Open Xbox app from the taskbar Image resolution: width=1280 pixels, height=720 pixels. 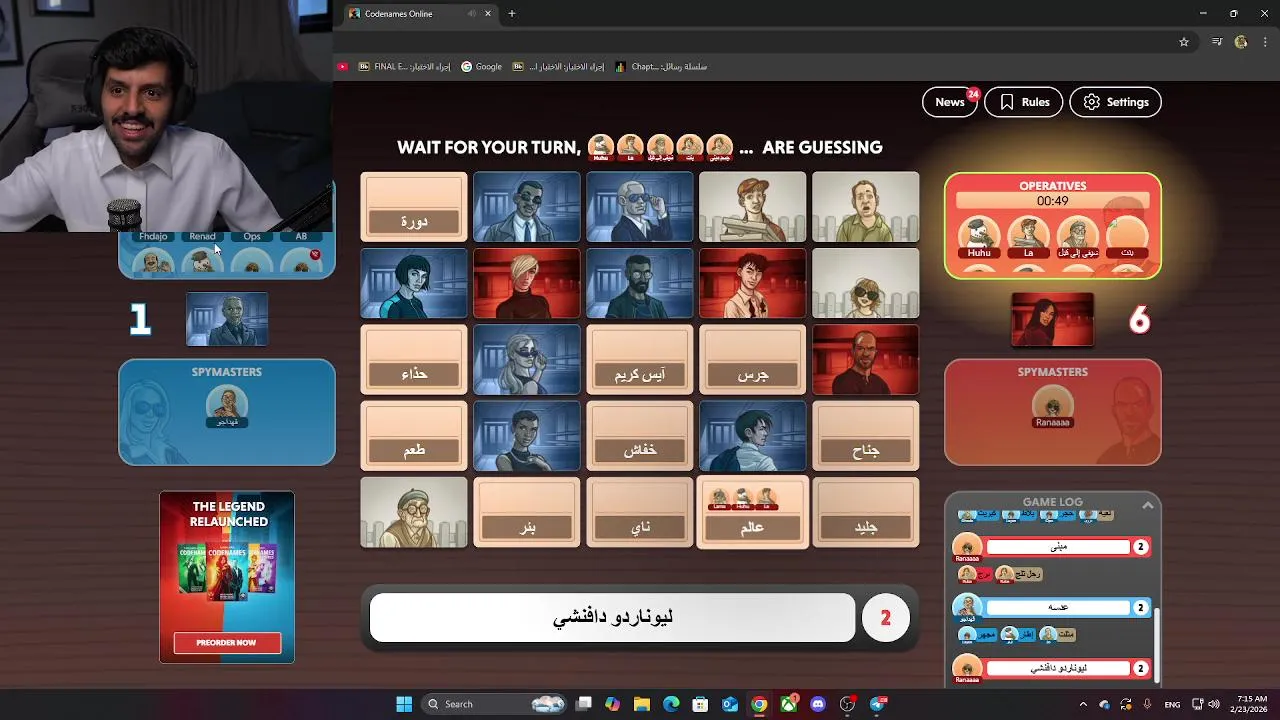coord(789,704)
